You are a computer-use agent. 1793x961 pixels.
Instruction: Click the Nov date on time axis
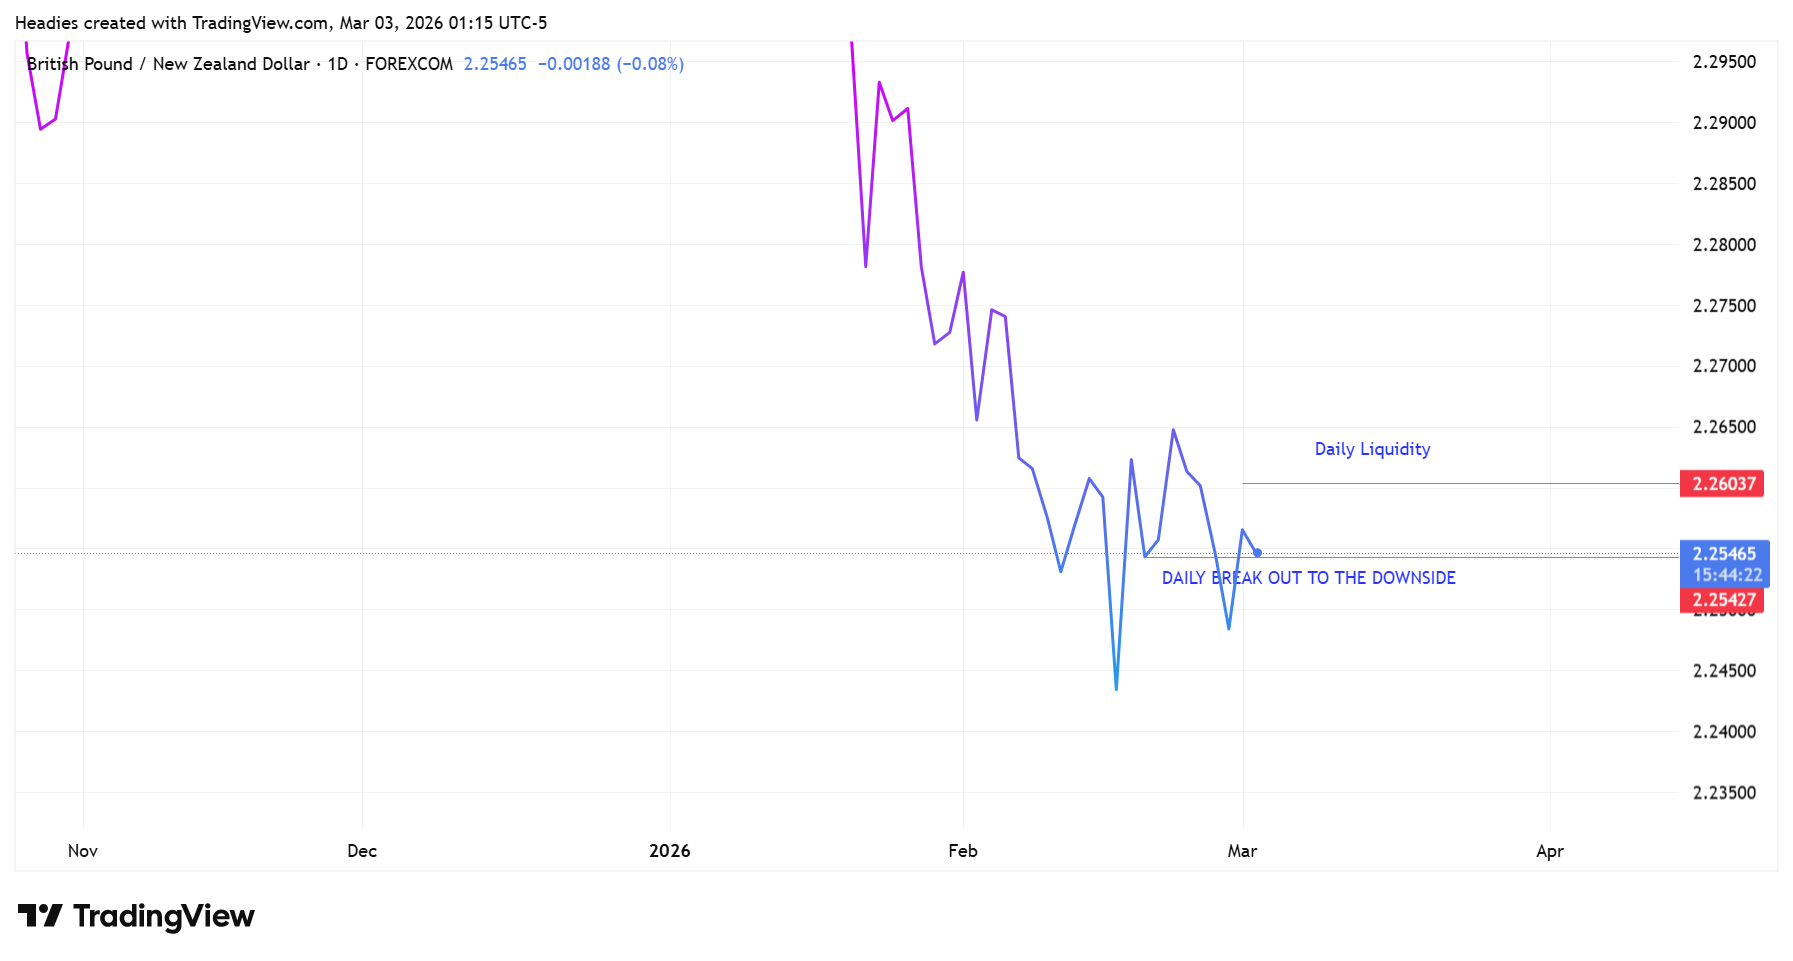point(83,851)
